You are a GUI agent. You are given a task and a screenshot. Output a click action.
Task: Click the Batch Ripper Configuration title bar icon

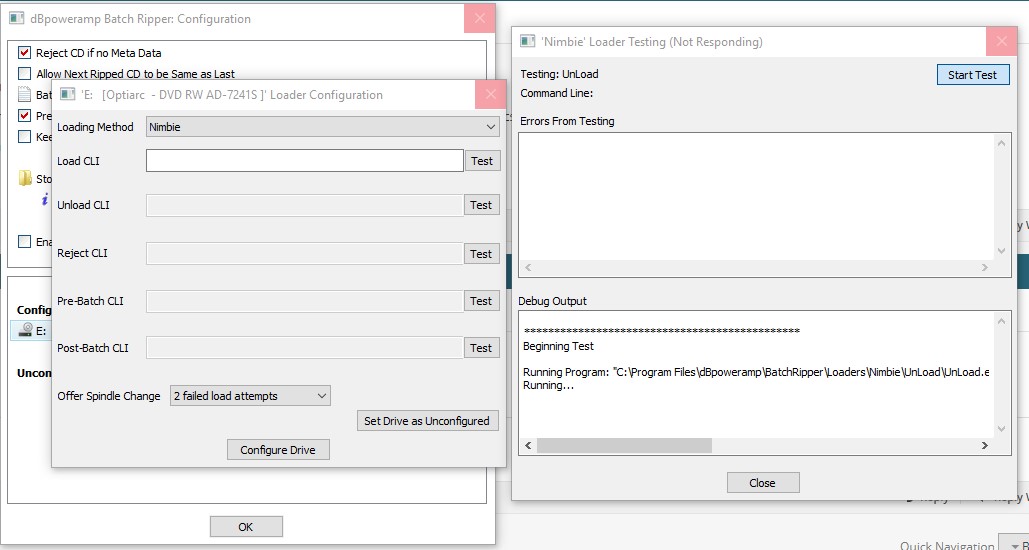[17, 18]
